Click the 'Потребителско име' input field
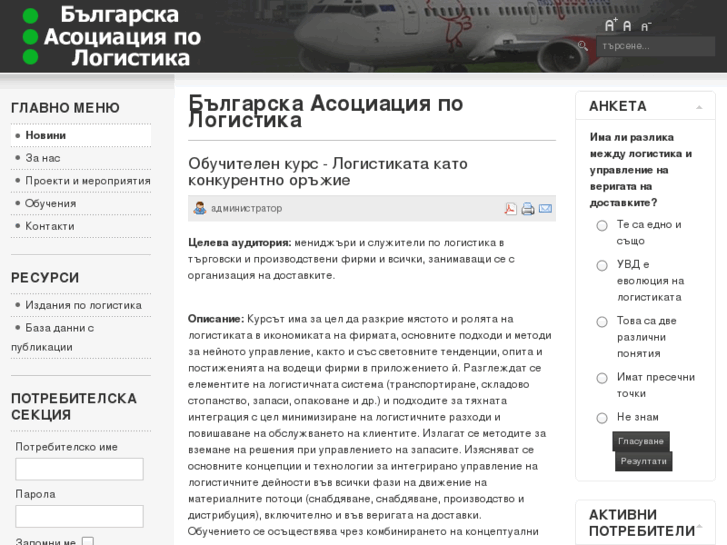The height and width of the screenshot is (545, 727). coord(79,469)
